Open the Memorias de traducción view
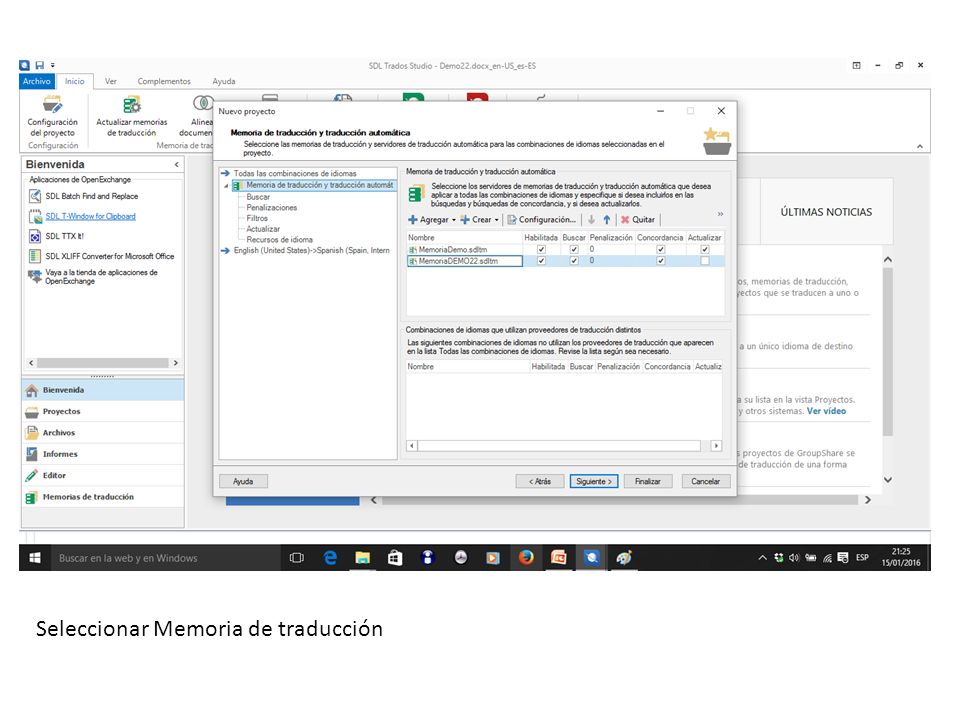The height and width of the screenshot is (720, 960). (x=102, y=497)
